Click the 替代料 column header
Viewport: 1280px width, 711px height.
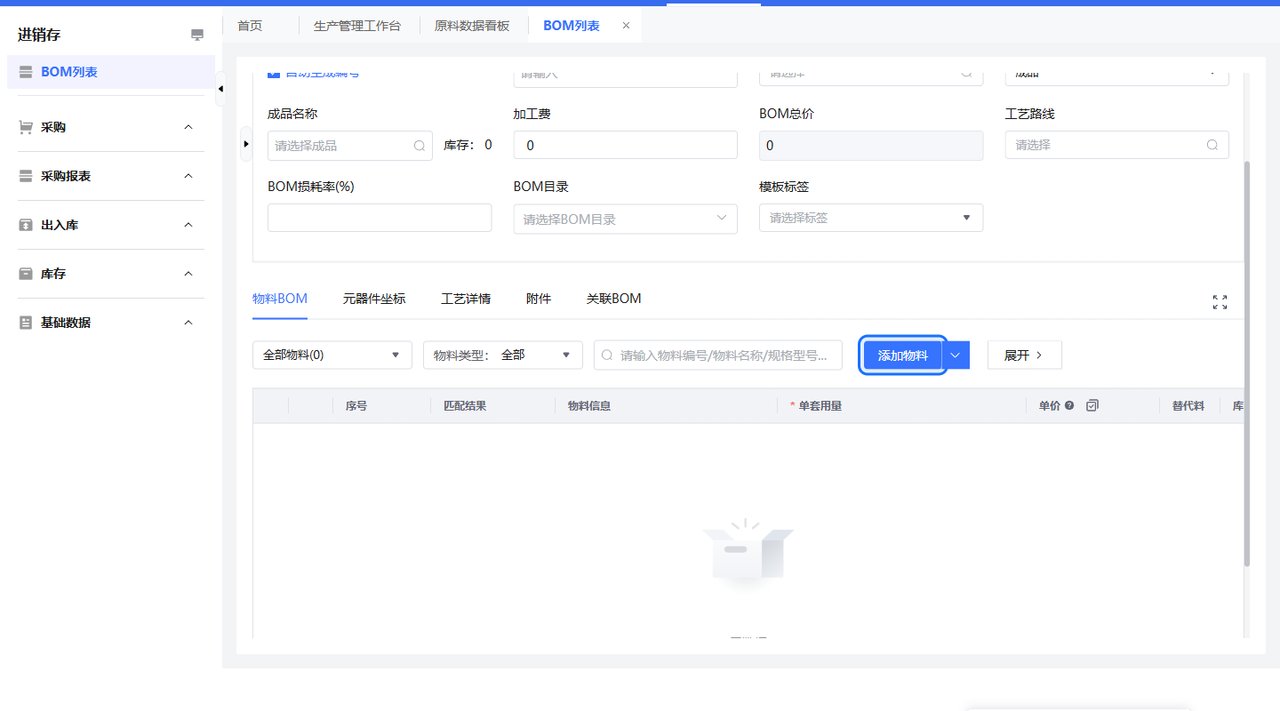tap(1188, 406)
